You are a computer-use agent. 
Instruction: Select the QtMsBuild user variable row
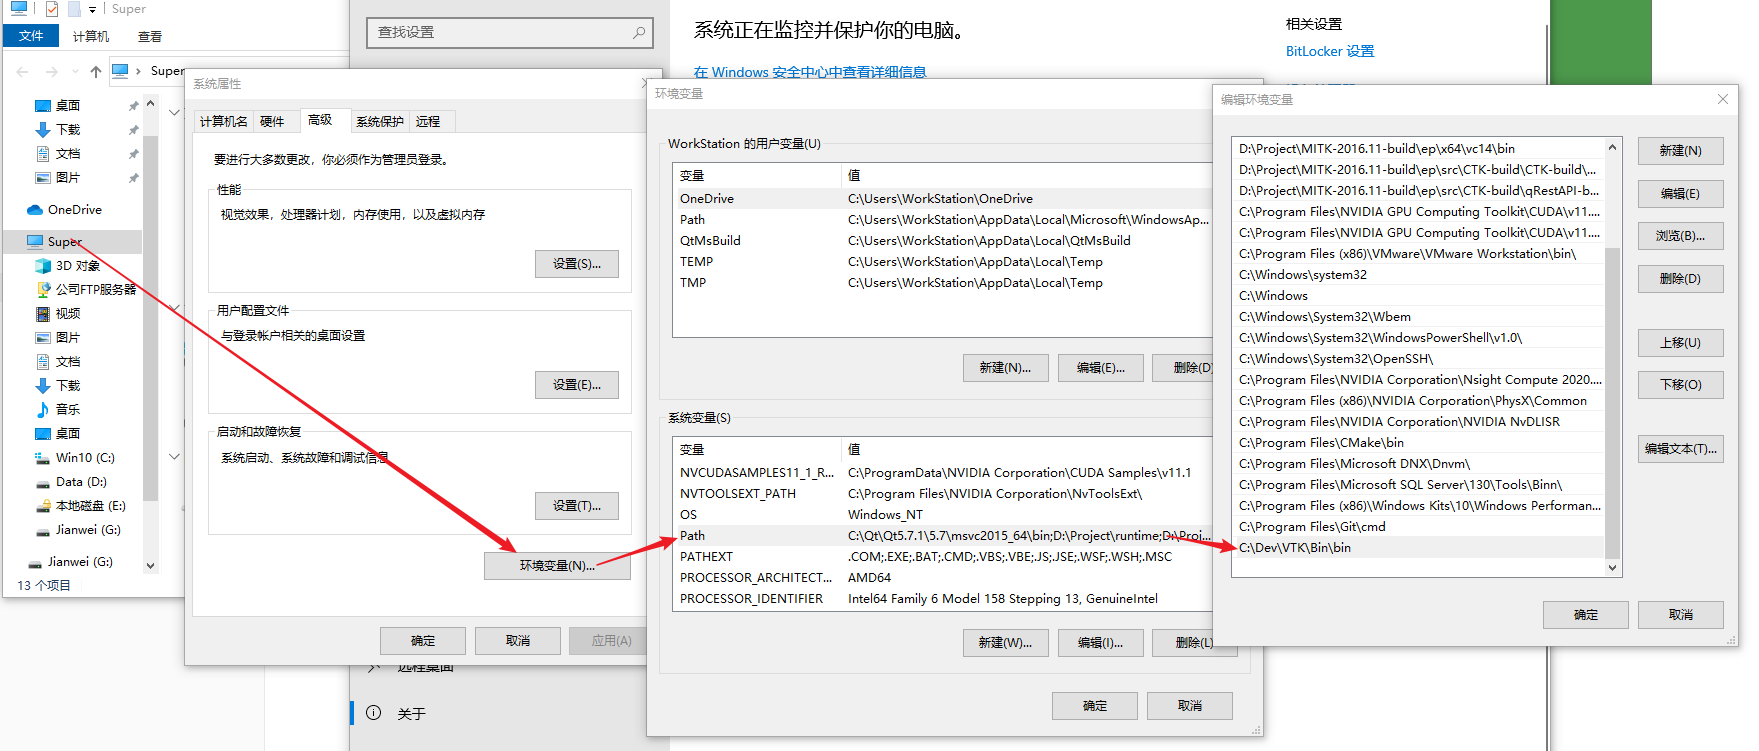coord(943,241)
